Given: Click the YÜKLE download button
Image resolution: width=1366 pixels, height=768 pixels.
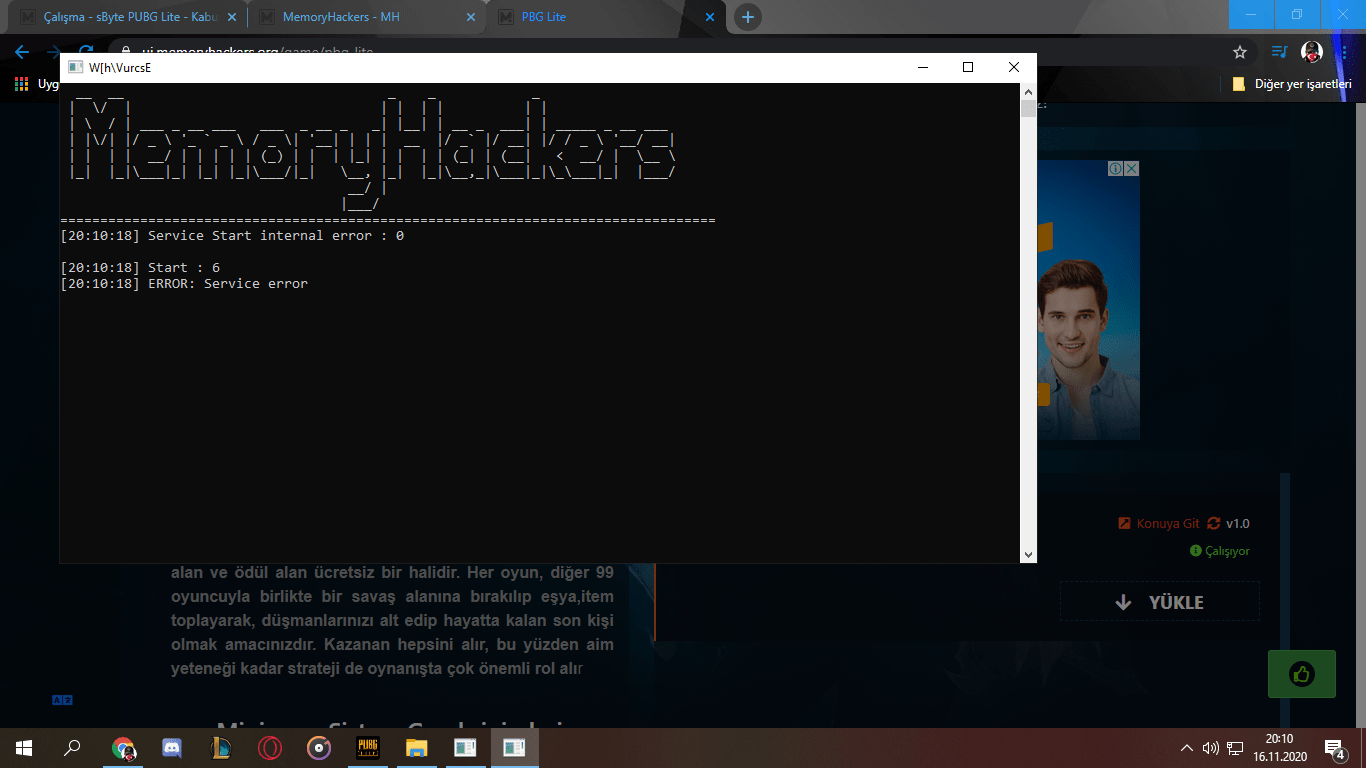Looking at the screenshot, I should [x=1160, y=602].
